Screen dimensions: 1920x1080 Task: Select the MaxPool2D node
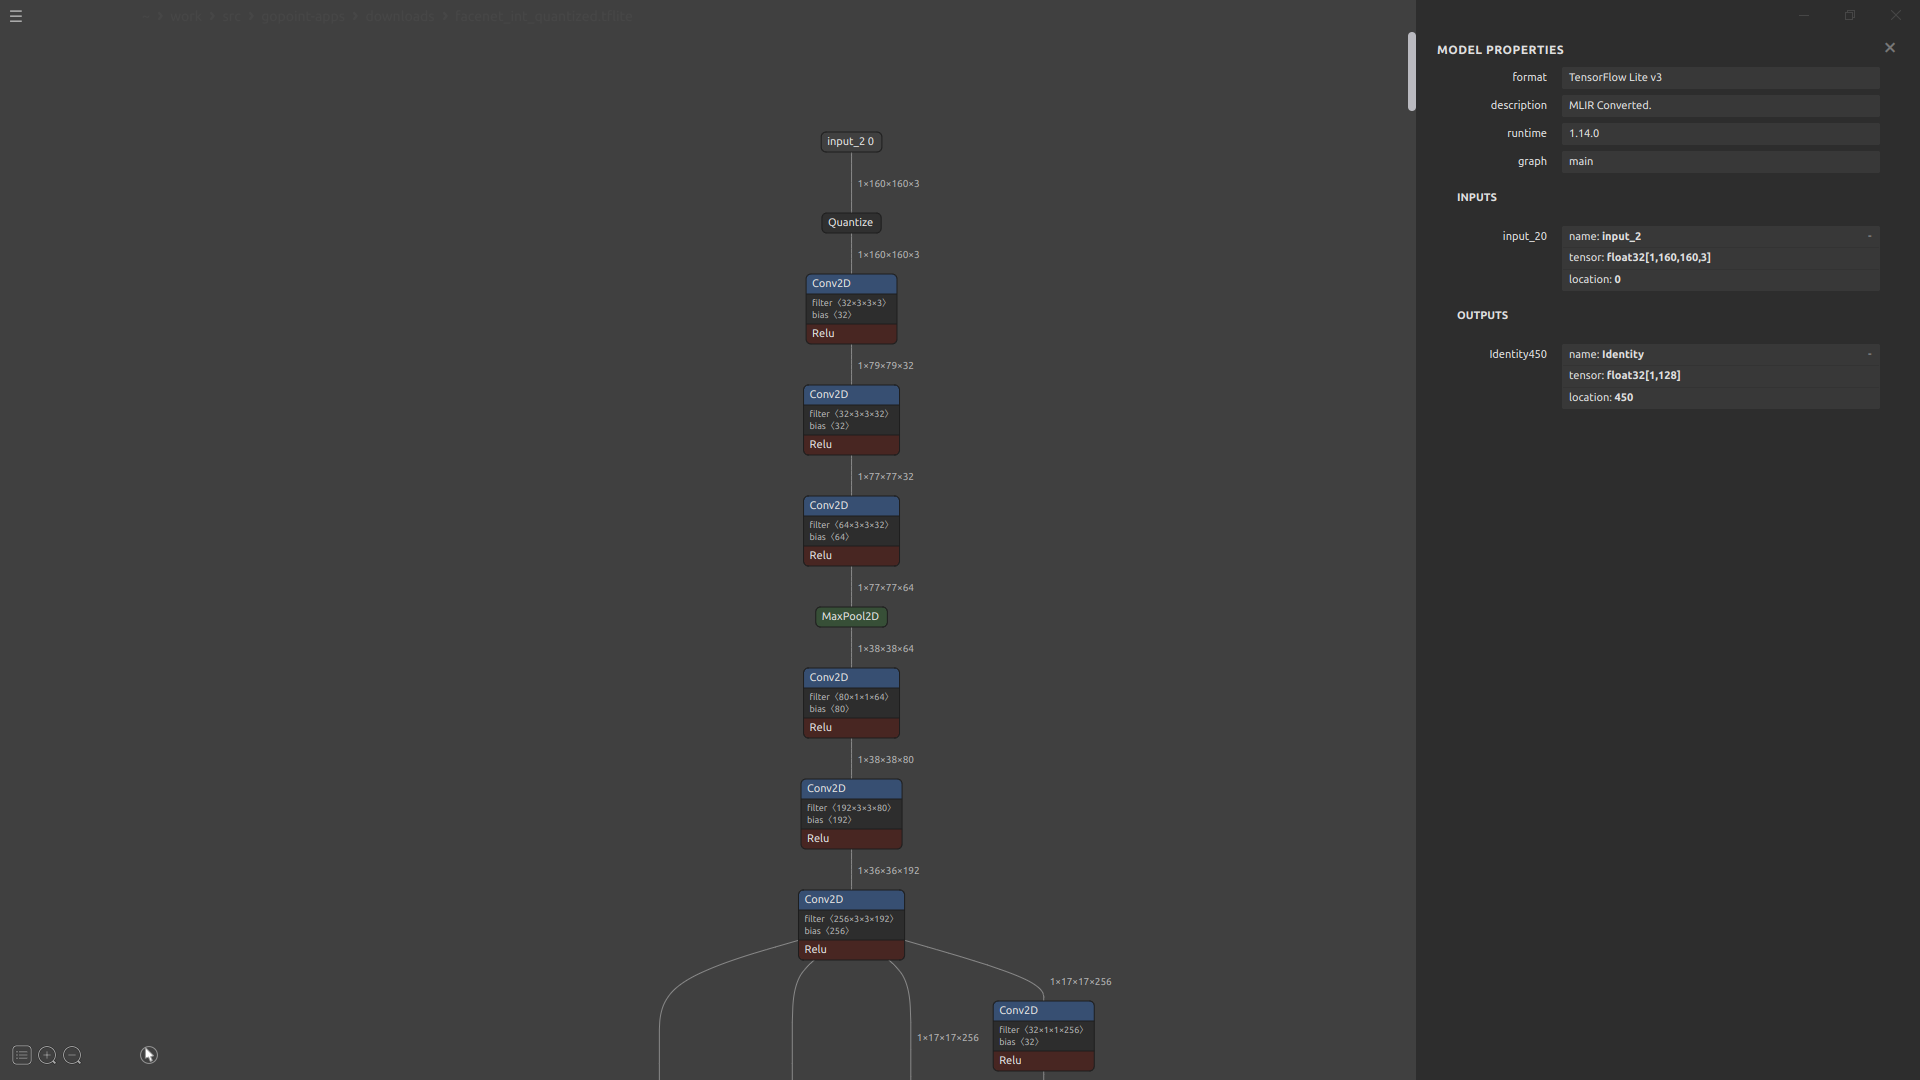click(850, 616)
